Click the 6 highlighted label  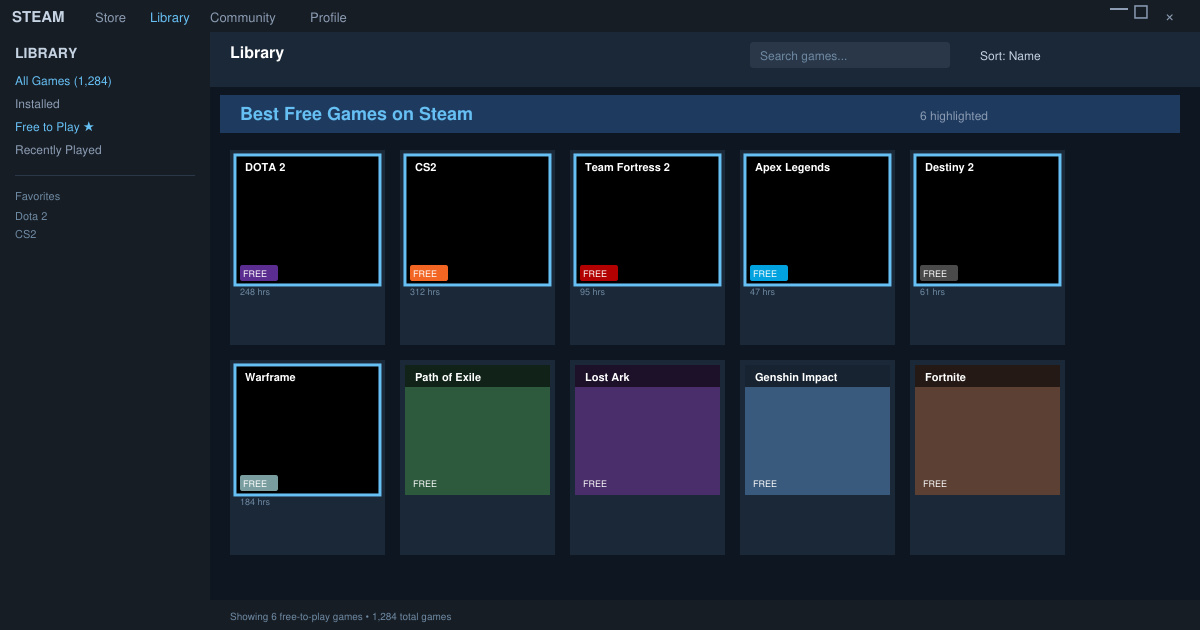click(954, 116)
